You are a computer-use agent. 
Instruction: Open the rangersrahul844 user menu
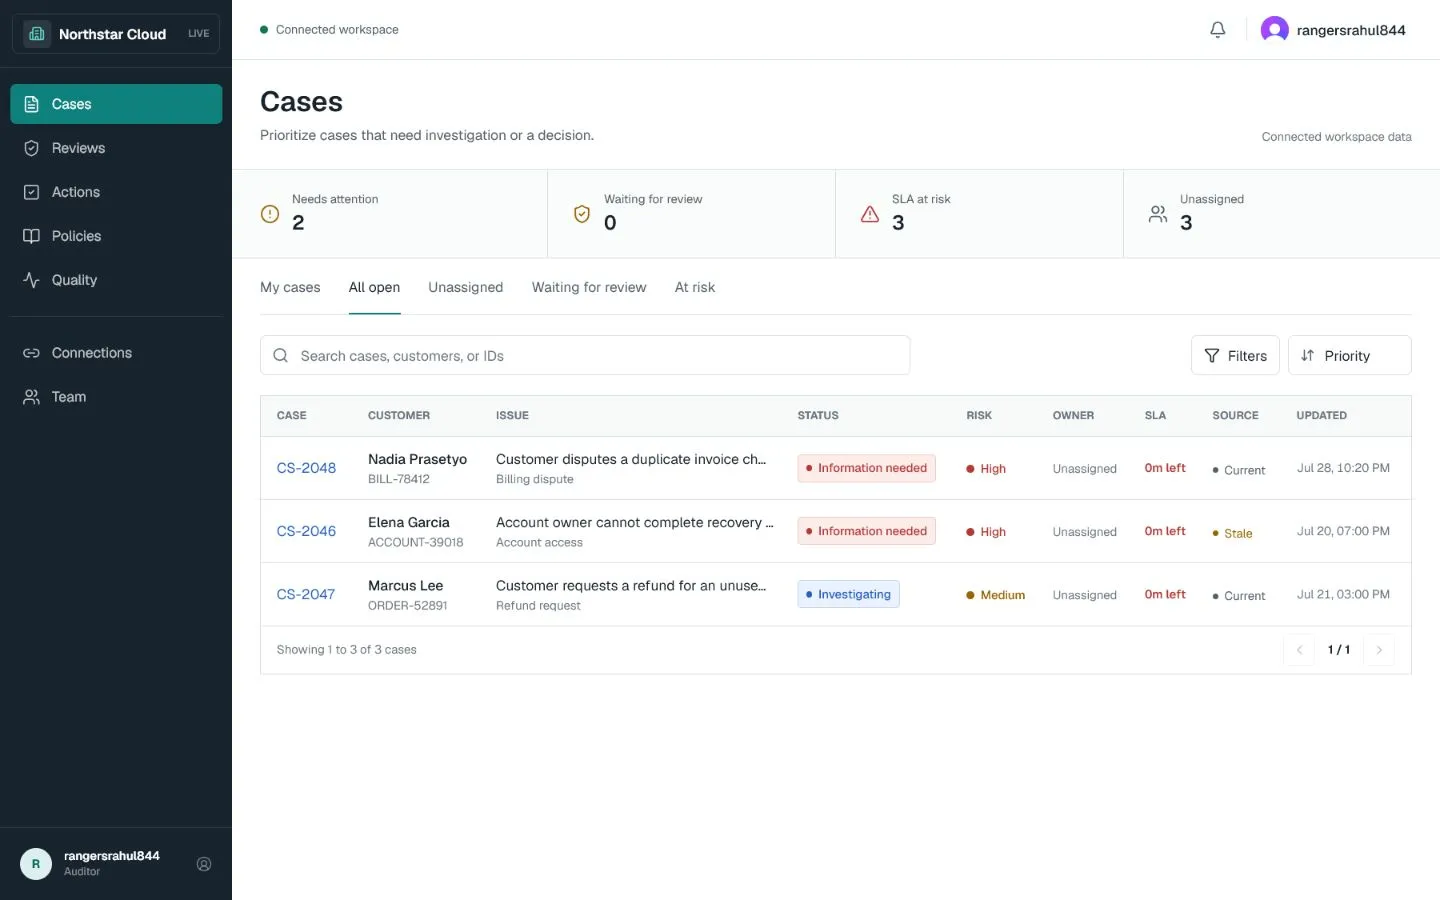1333,30
